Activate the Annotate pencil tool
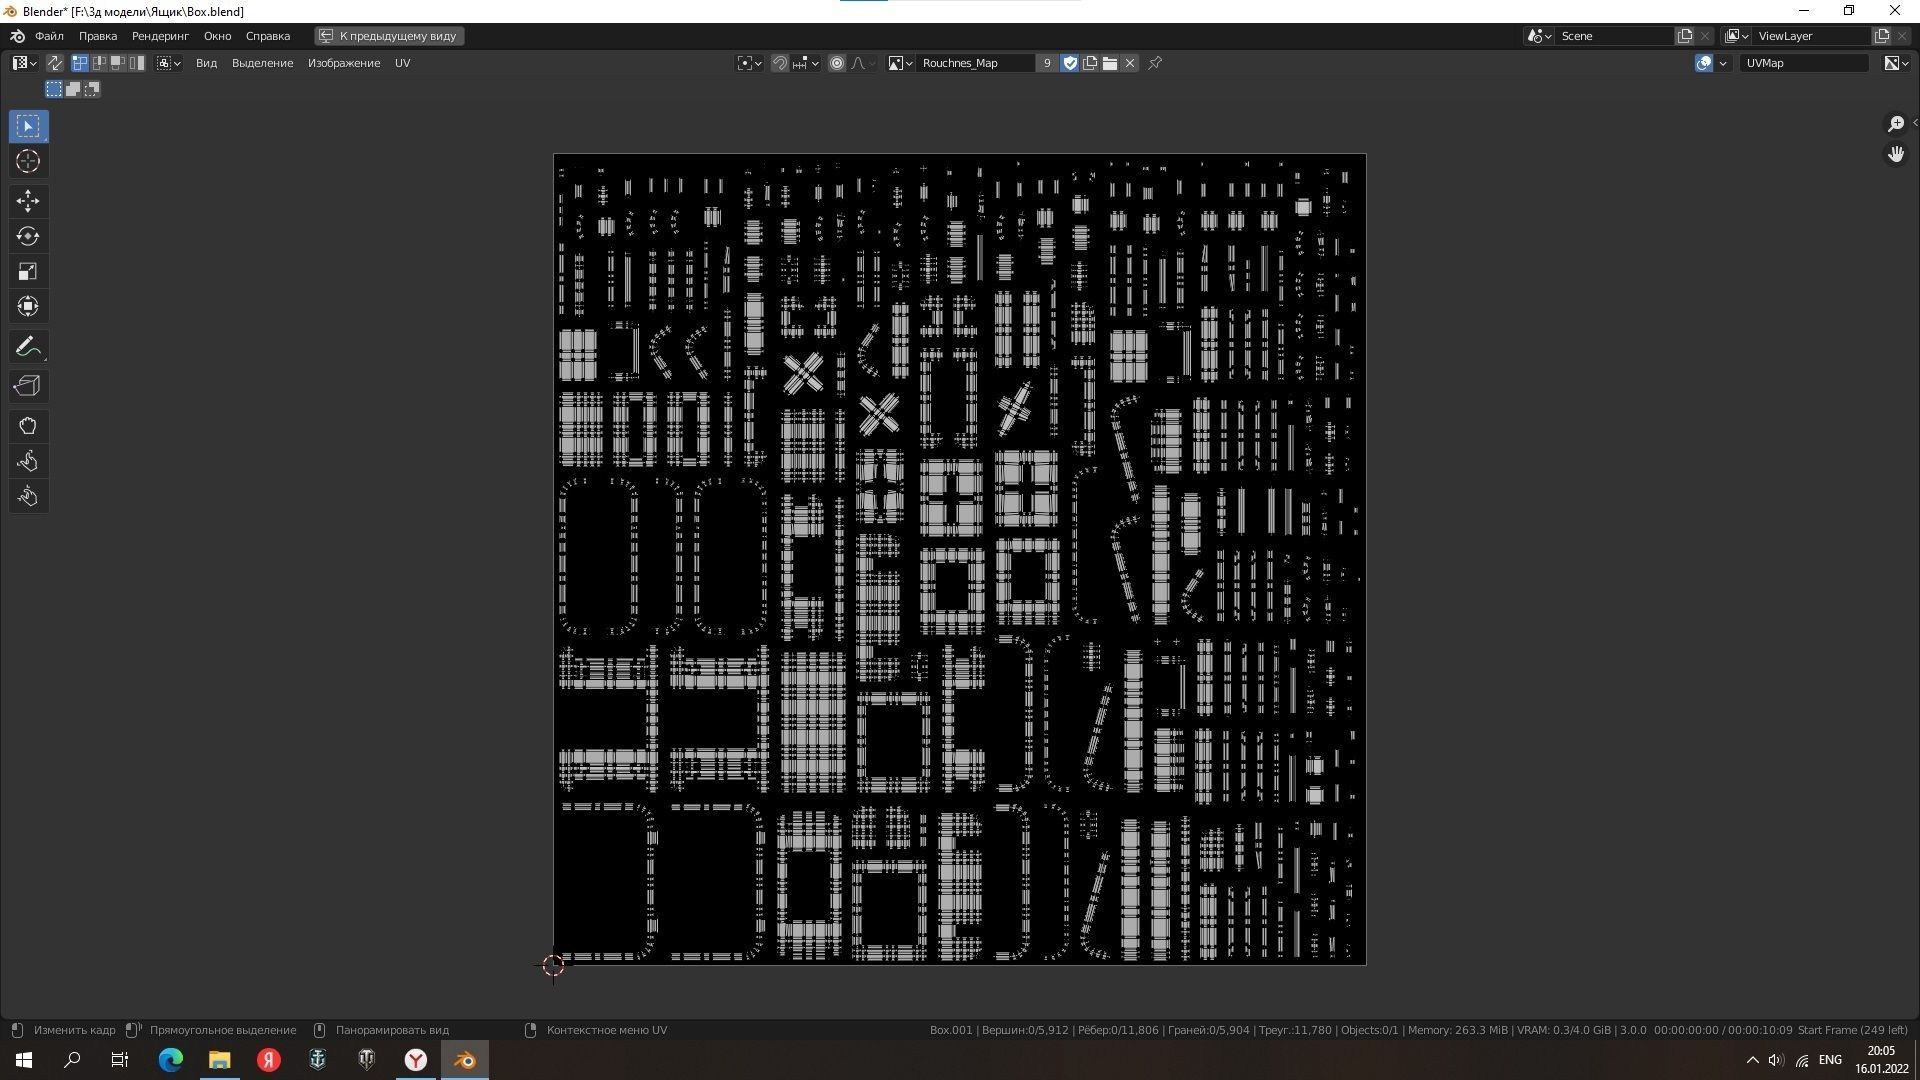 tap(27, 347)
